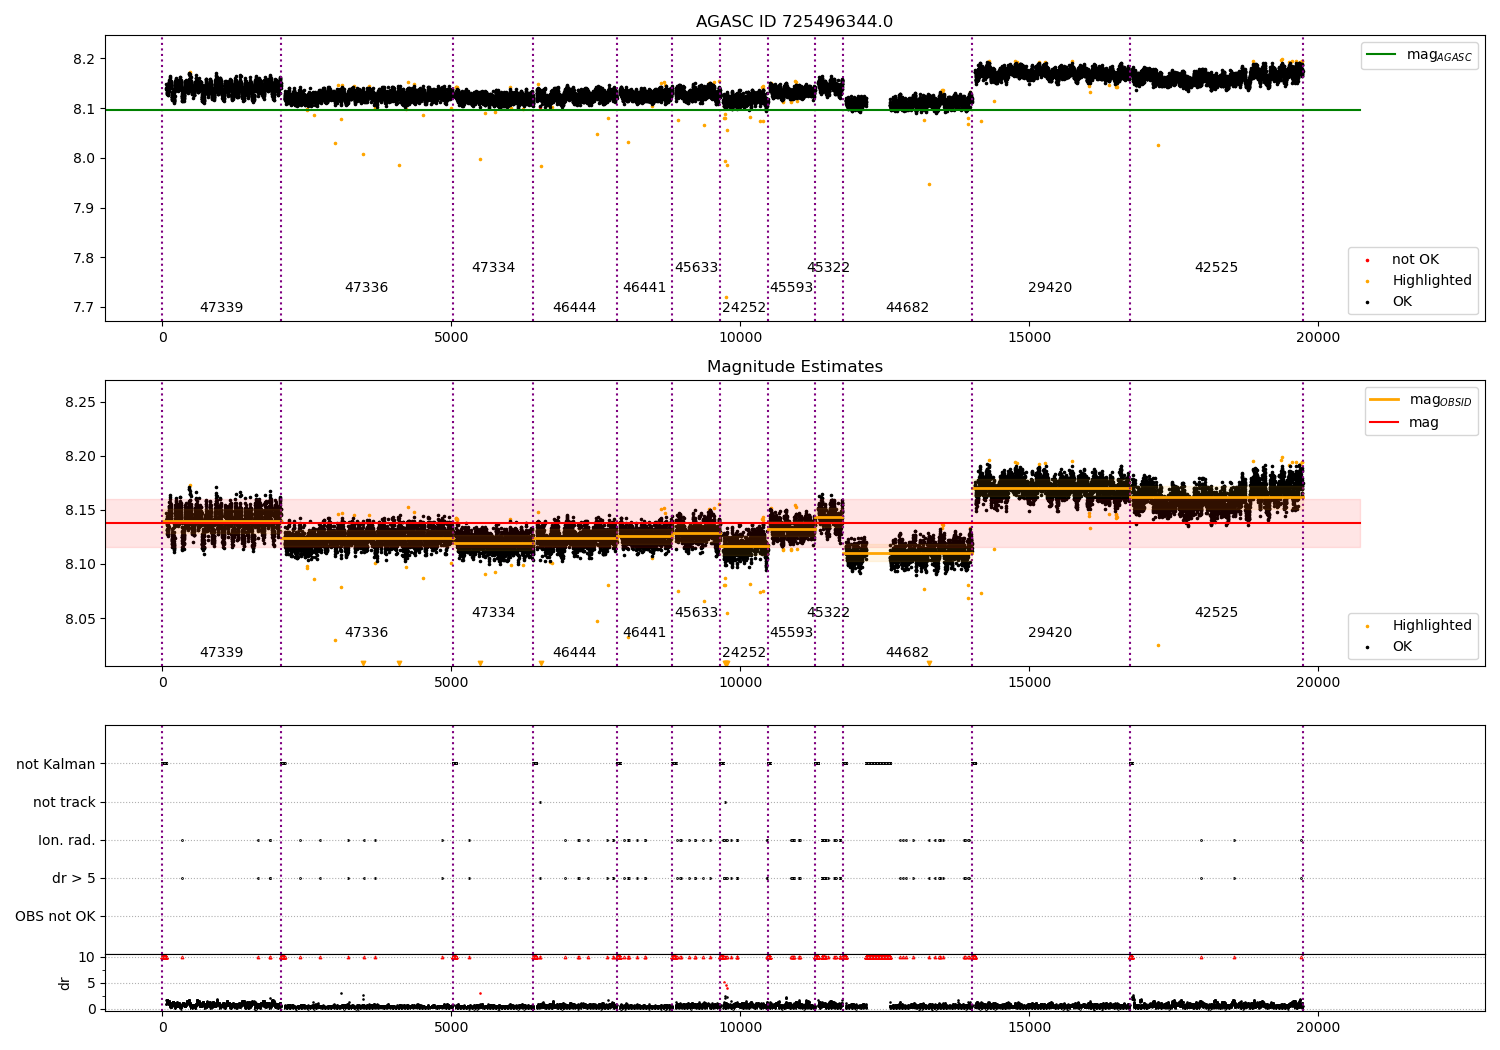
Task: Click the rotated 'dr' y-axis label
Action: pyautogui.click(x=65, y=983)
